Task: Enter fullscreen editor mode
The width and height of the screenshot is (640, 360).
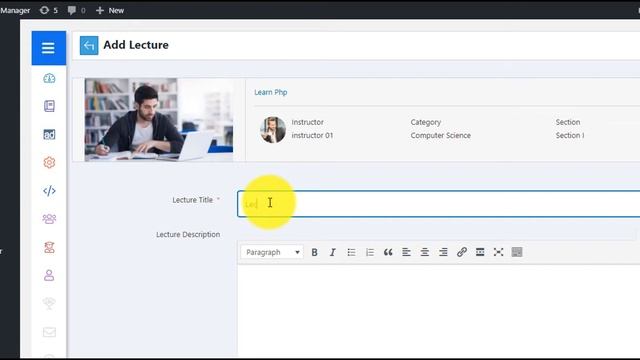Action: pos(498,252)
